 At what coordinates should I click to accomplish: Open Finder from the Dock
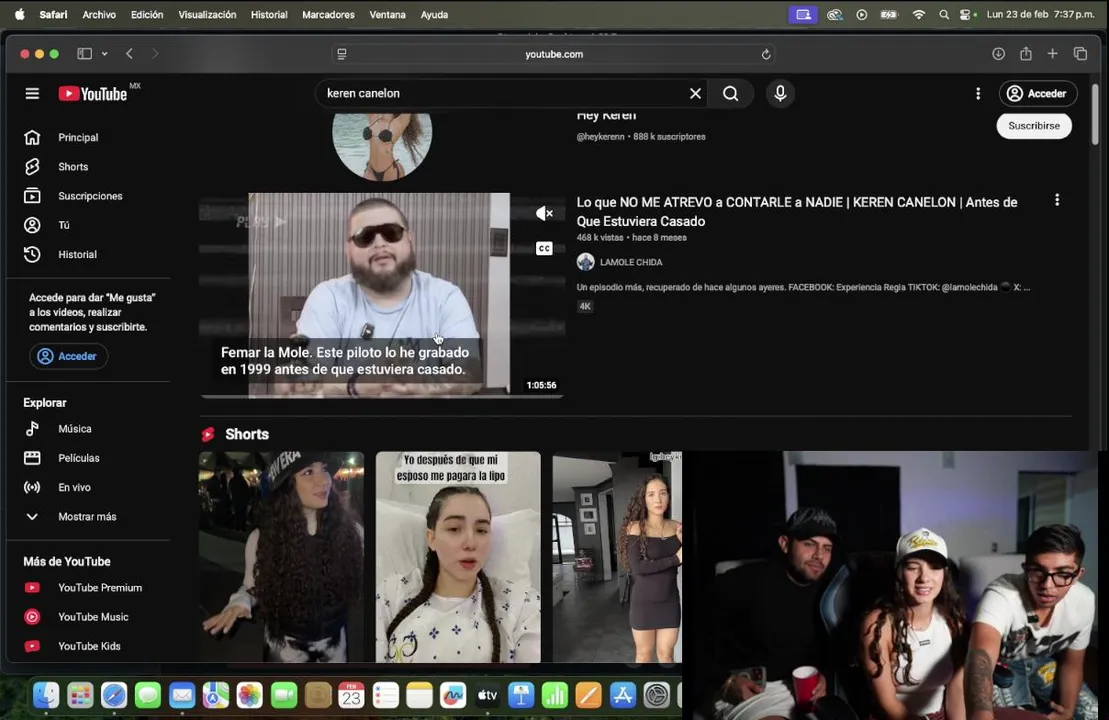[46, 696]
